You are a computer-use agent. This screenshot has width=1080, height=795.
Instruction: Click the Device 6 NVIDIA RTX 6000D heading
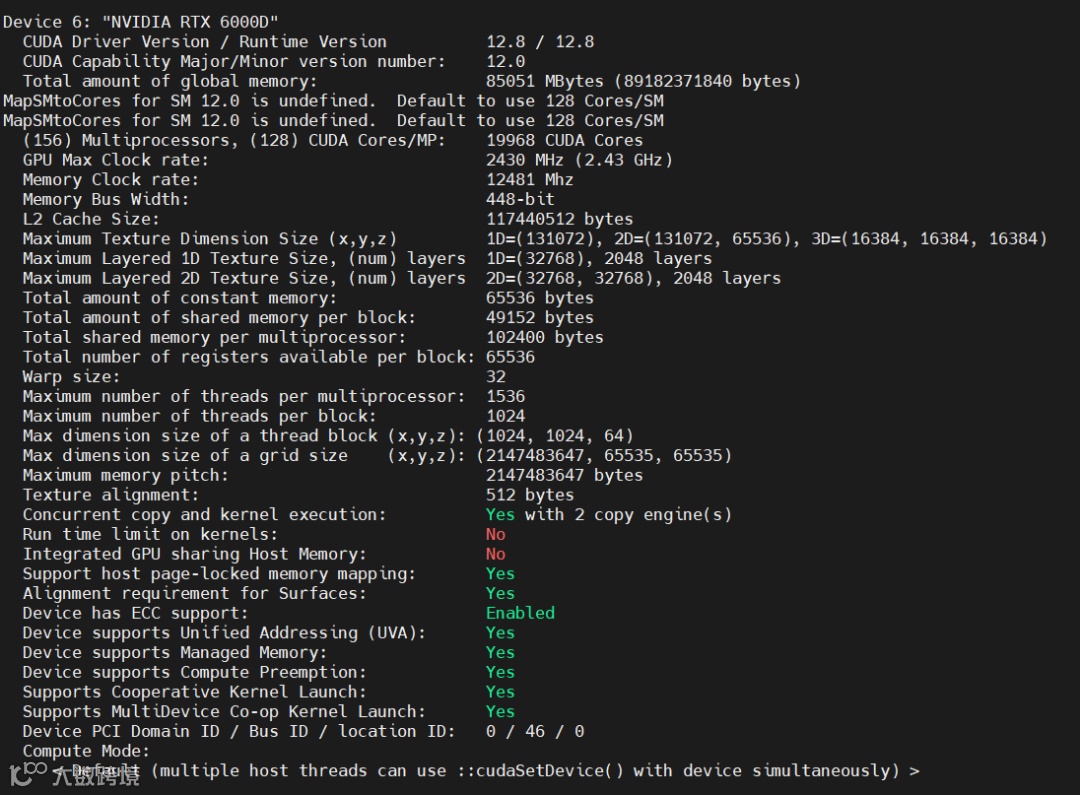click(x=141, y=22)
